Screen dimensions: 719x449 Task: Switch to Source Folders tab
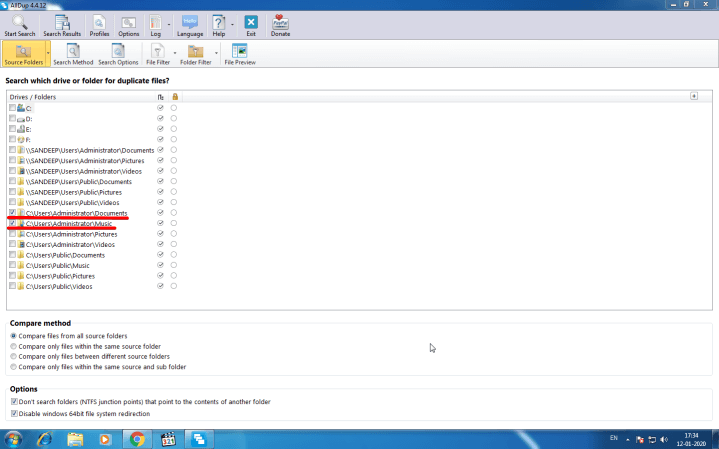(x=24, y=54)
